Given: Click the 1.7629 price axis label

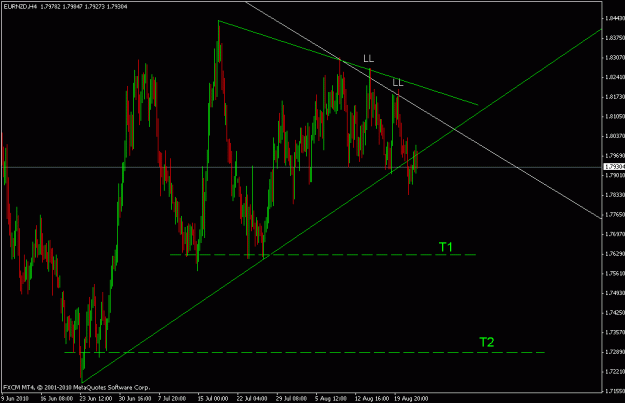Looking at the screenshot, I should 615,254.
